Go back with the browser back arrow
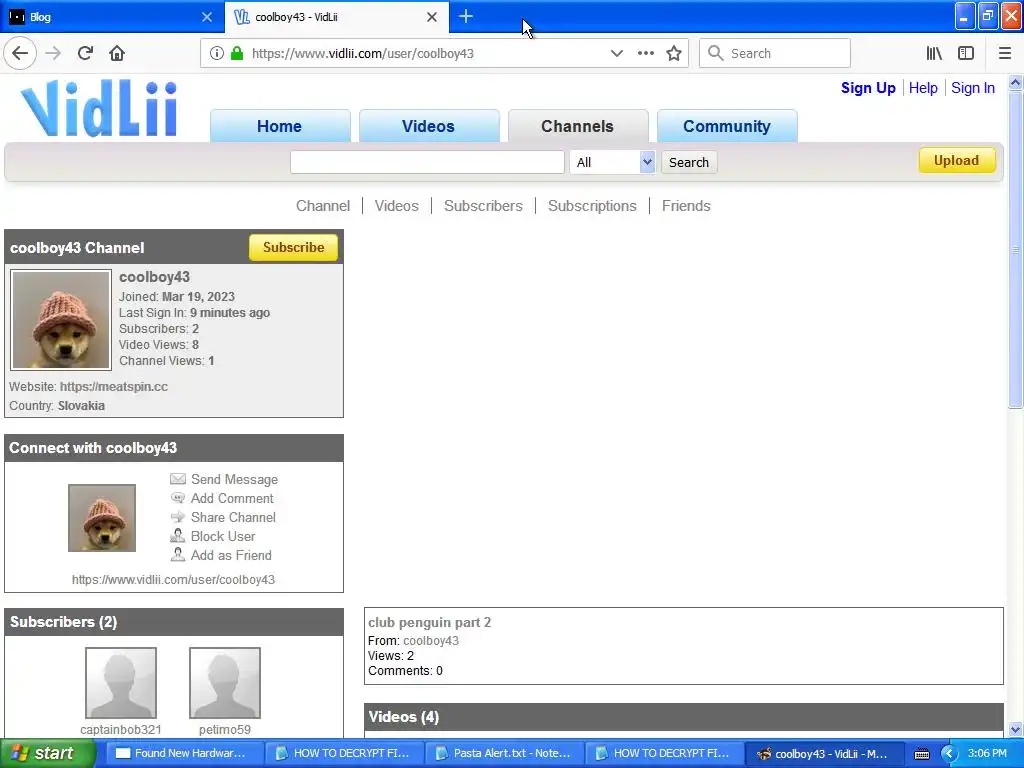 tap(20, 53)
